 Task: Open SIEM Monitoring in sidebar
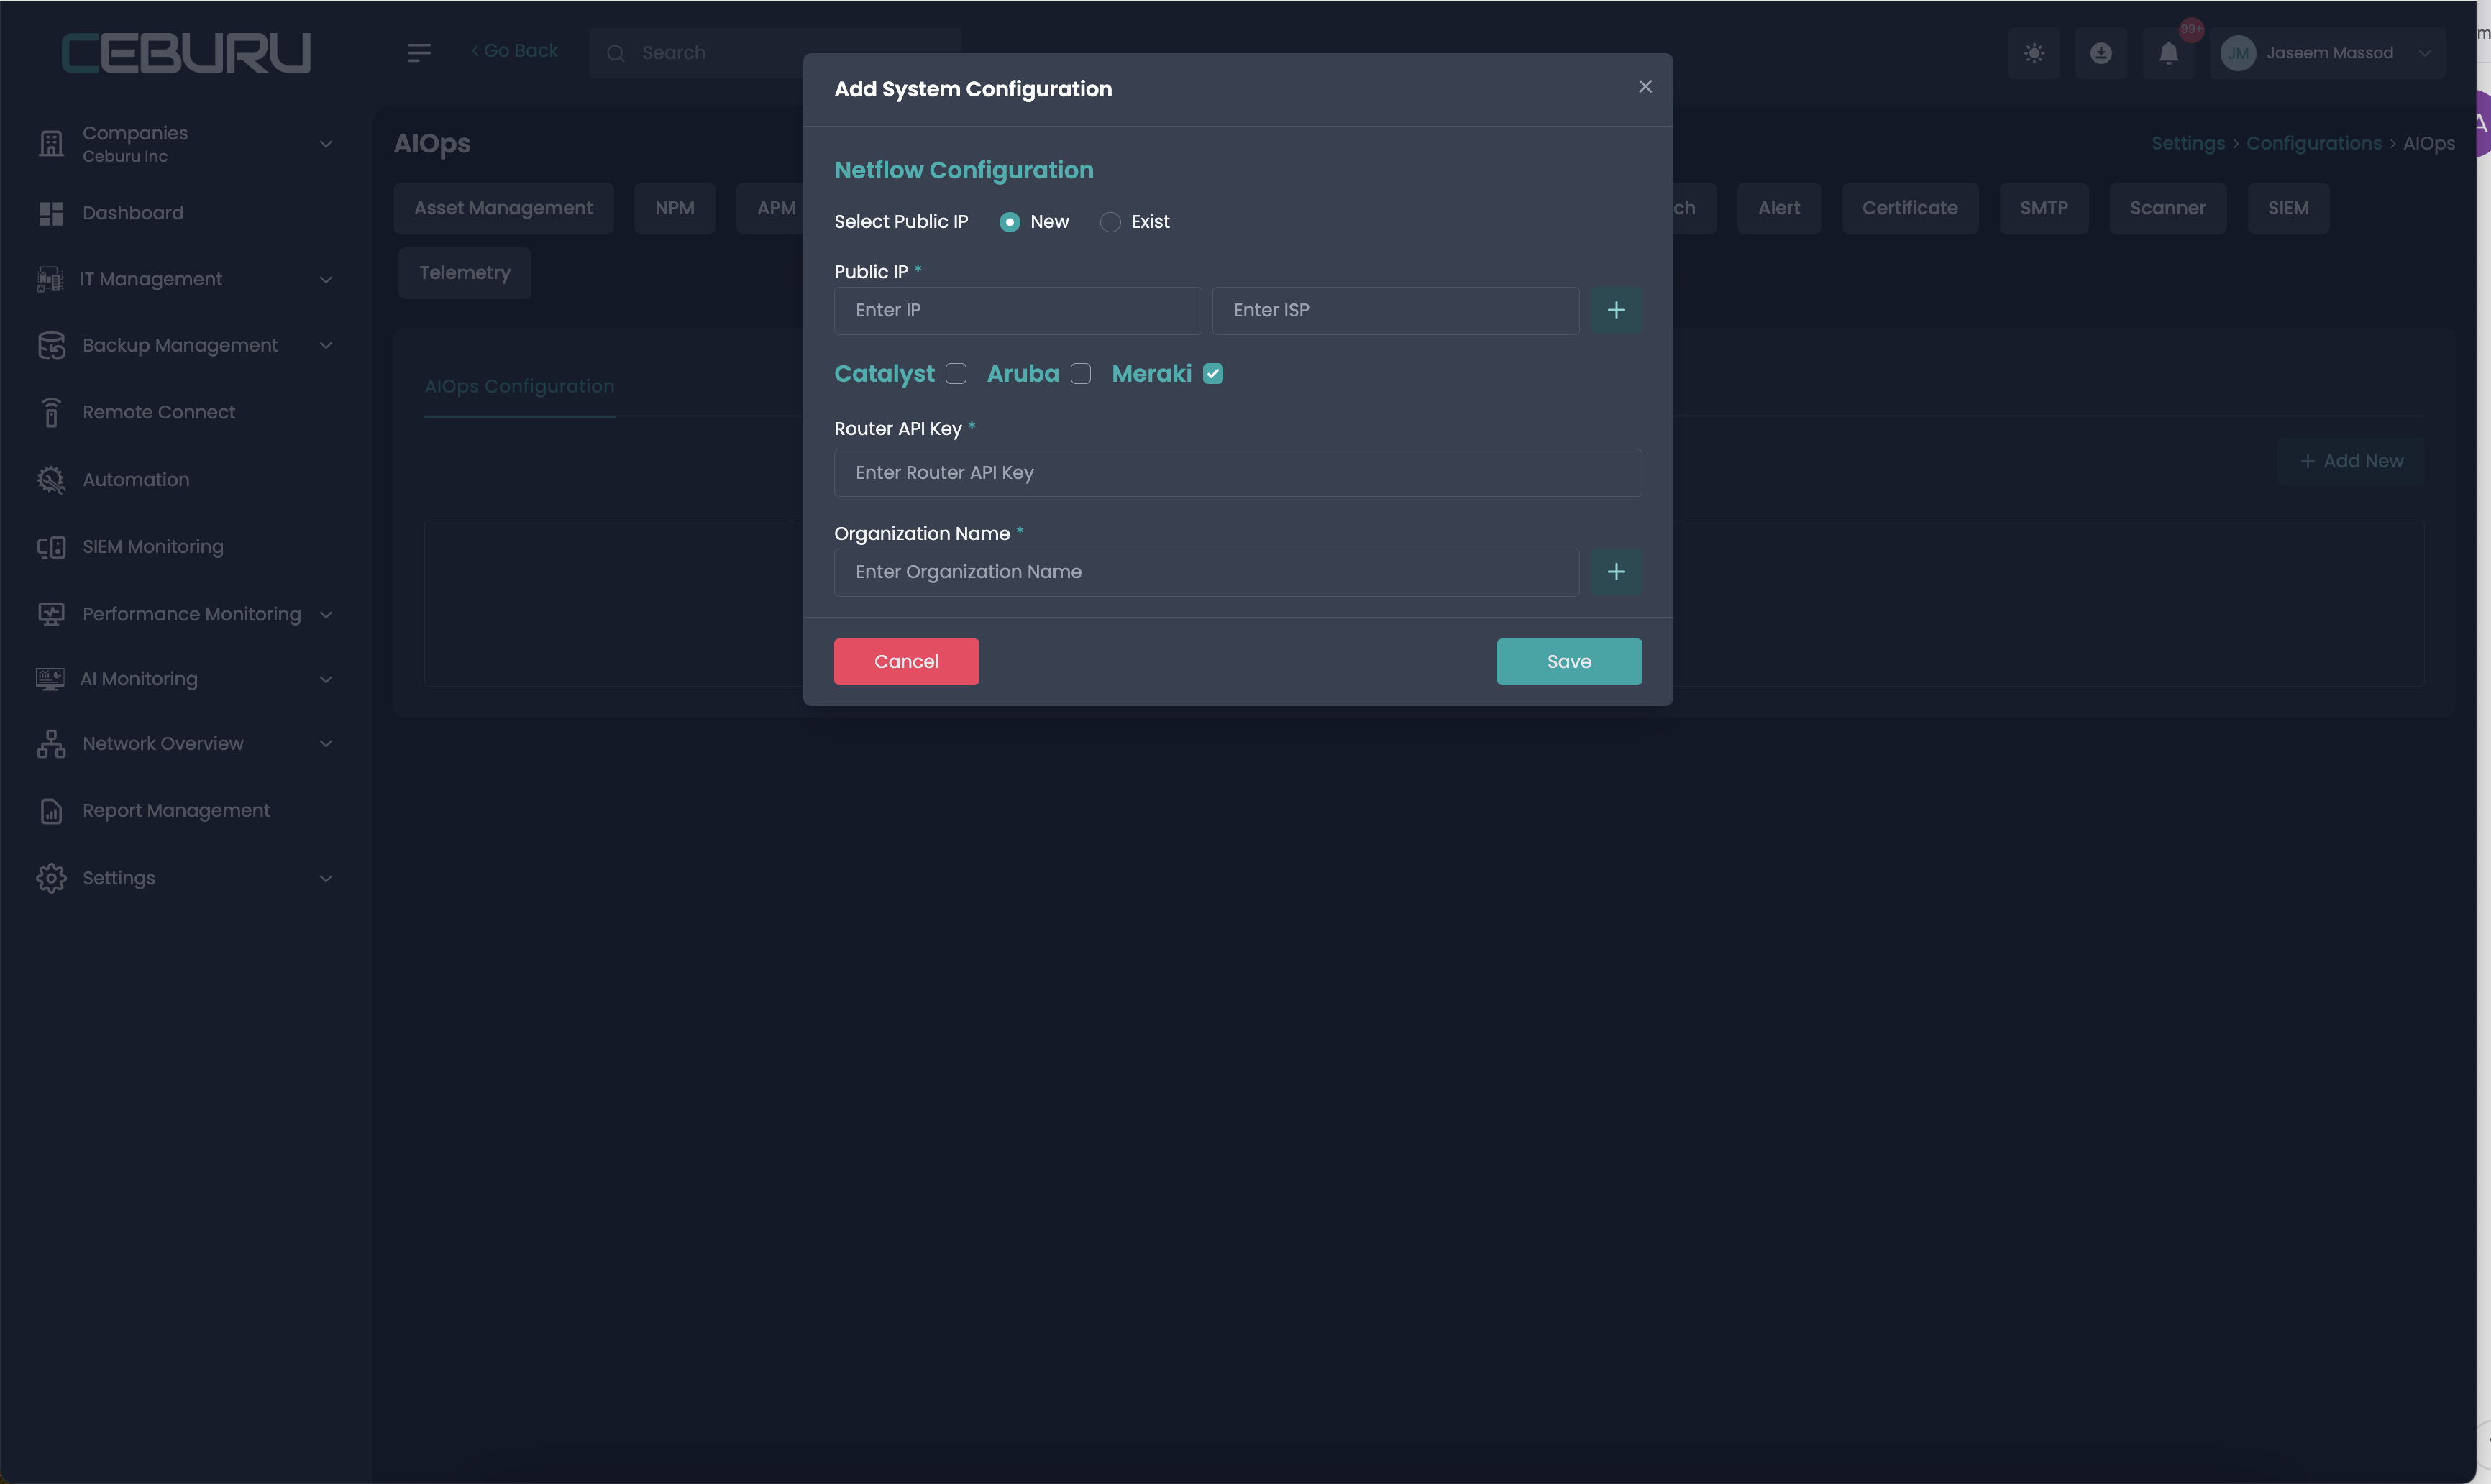coord(152,547)
